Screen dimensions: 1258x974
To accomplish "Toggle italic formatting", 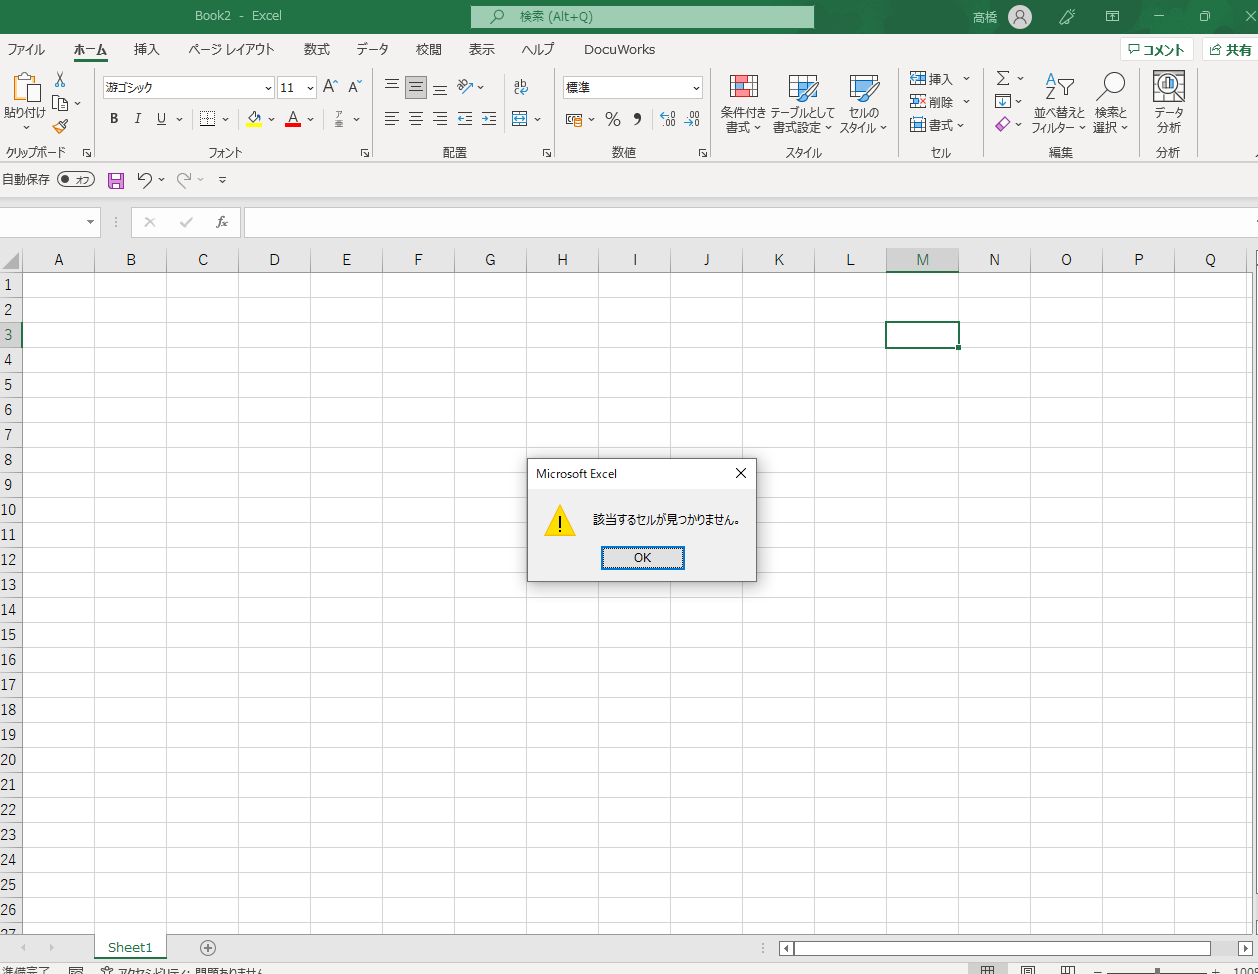I will click(x=138, y=119).
